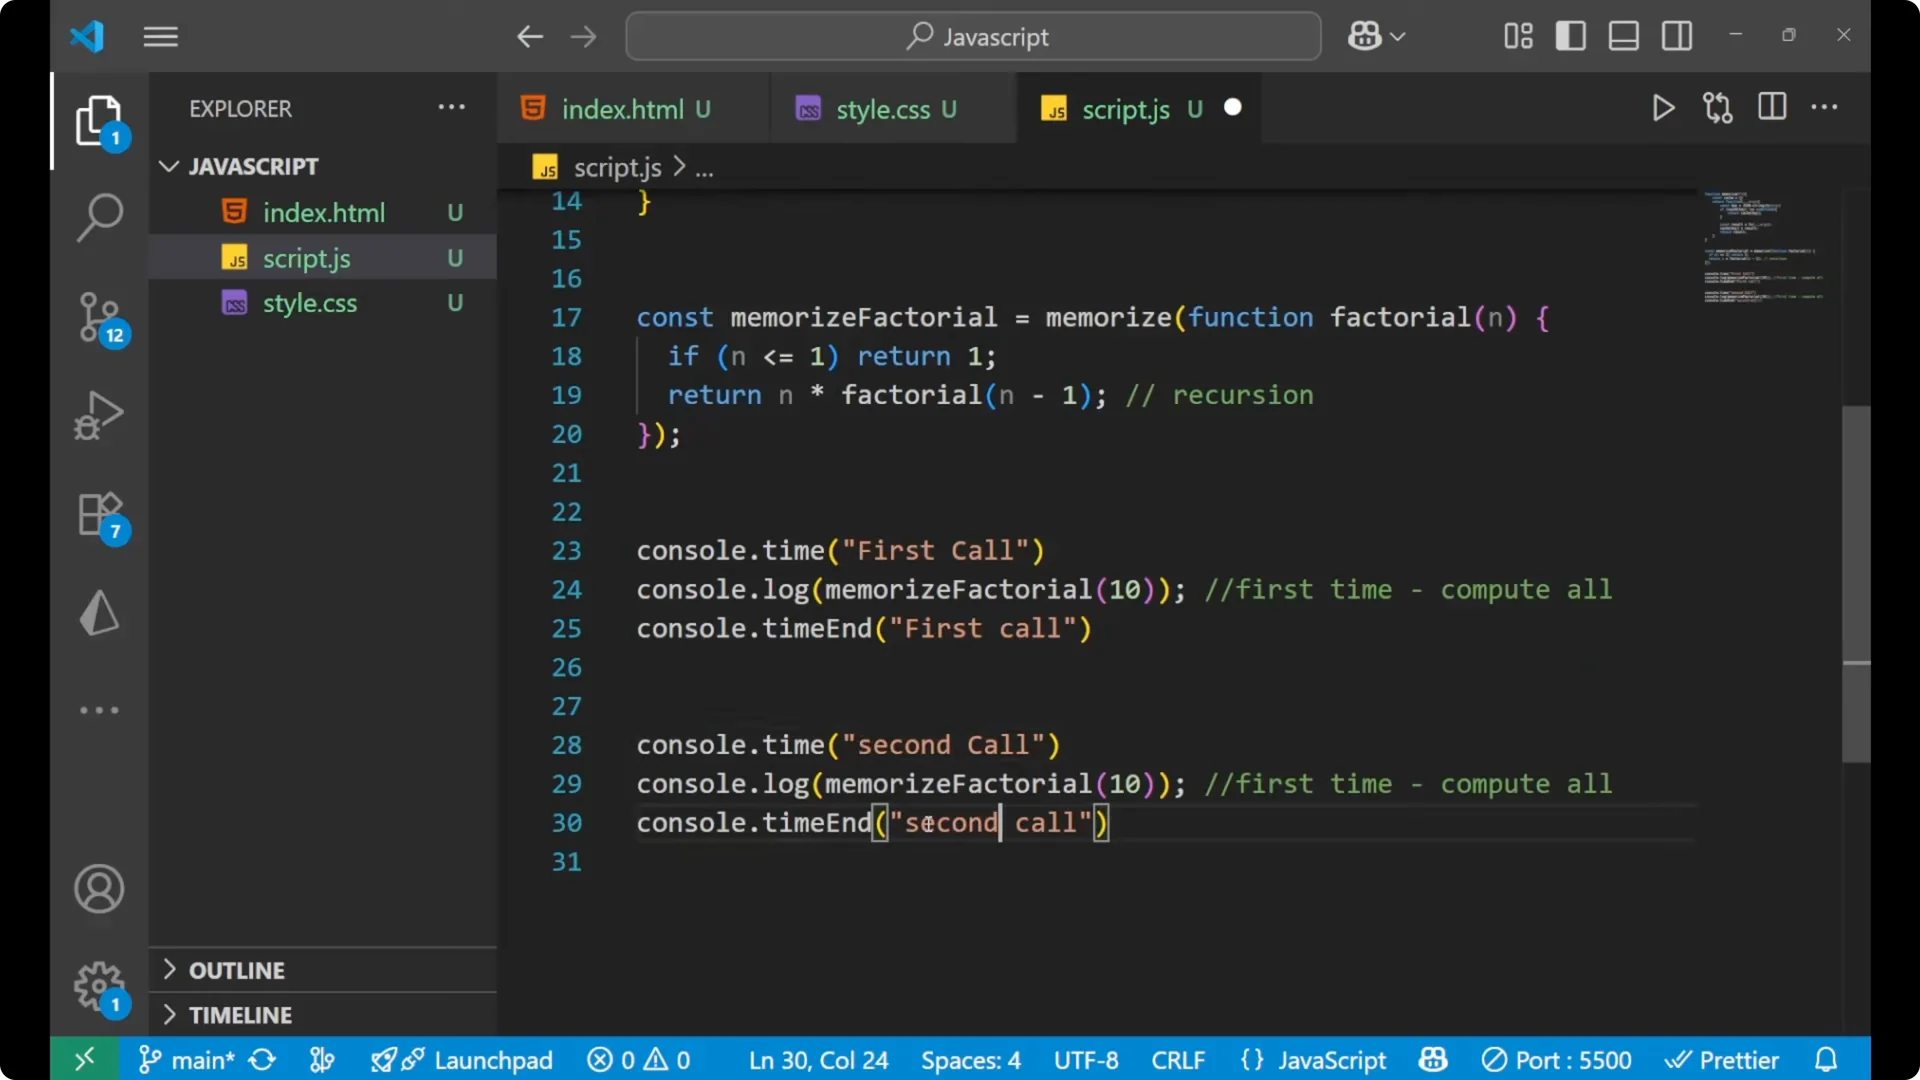The image size is (1920, 1080).
Task: Open Source Control view showing 12 changes
Action: tap(99, 318)
